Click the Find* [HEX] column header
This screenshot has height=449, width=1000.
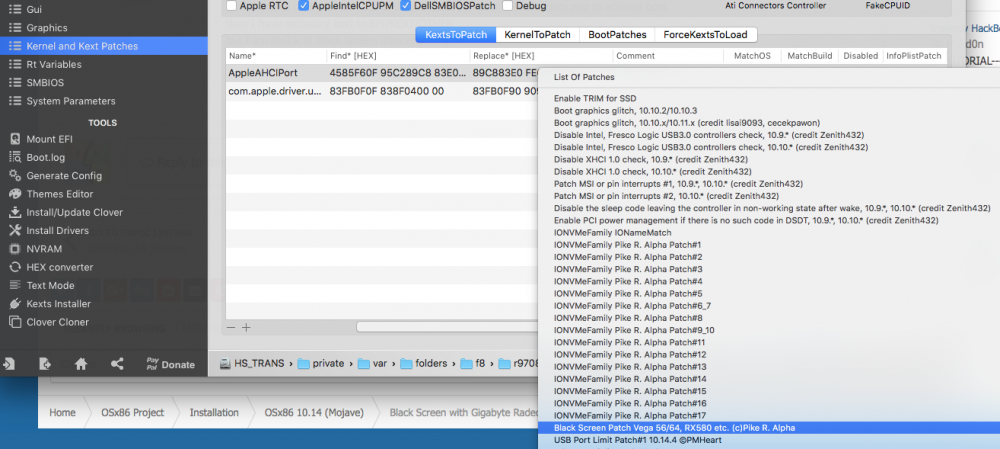tap(398, 55)
